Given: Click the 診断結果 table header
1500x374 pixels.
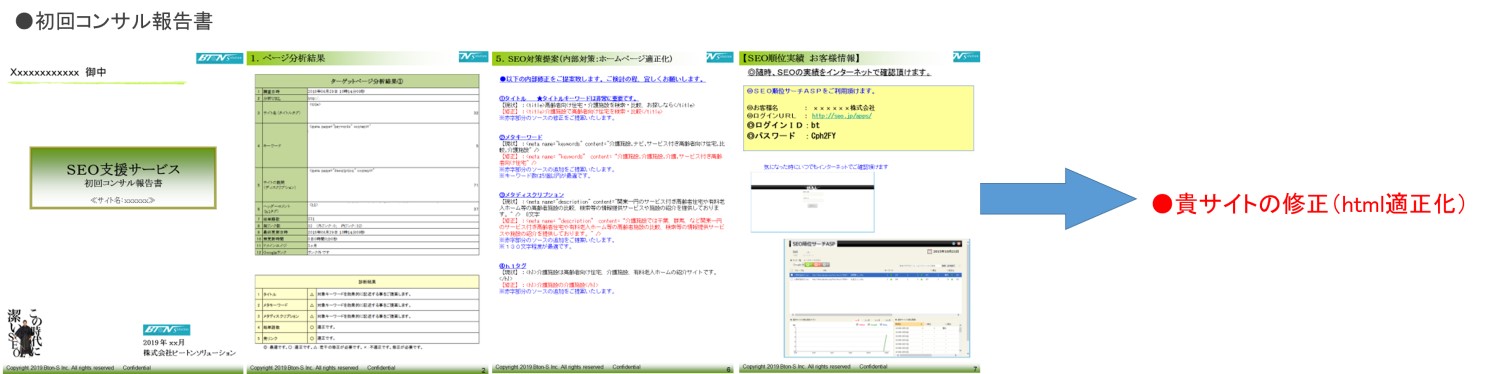Looking at the screenshot, I should click(x=367, y=283).
